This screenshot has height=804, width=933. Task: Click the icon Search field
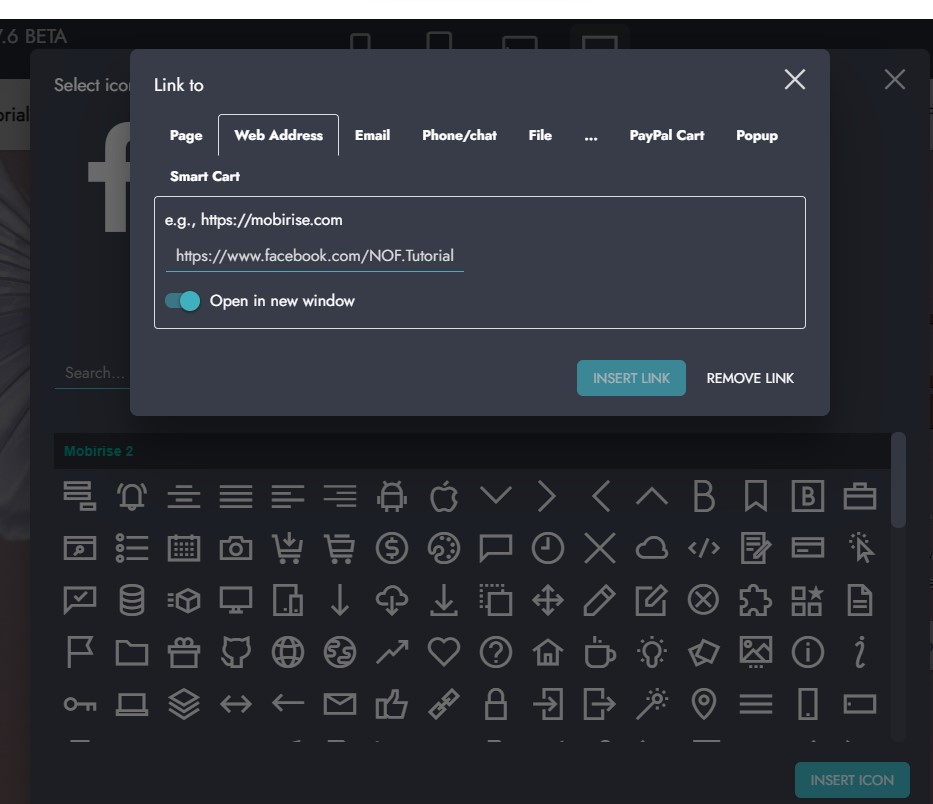pyautogui.click(x=93, y=373)
